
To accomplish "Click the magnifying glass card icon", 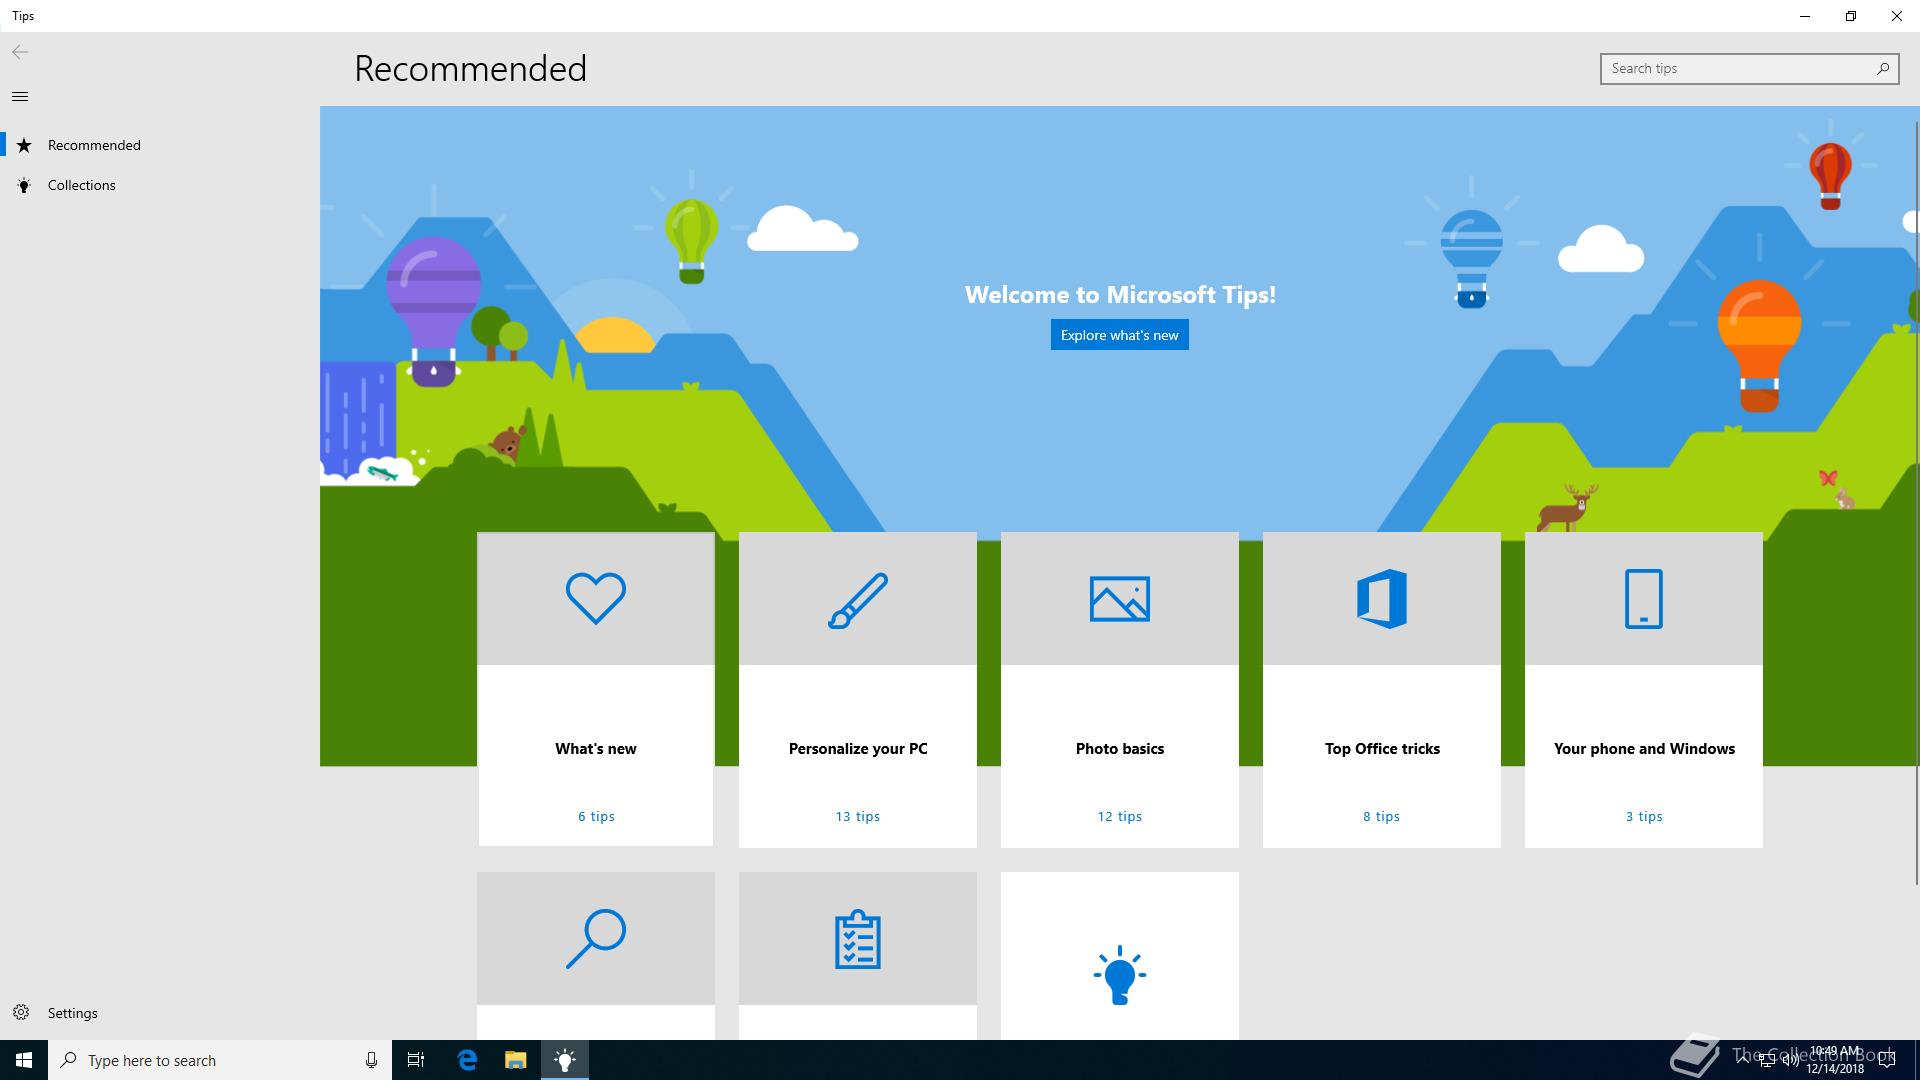I will [x=596, y=938].
